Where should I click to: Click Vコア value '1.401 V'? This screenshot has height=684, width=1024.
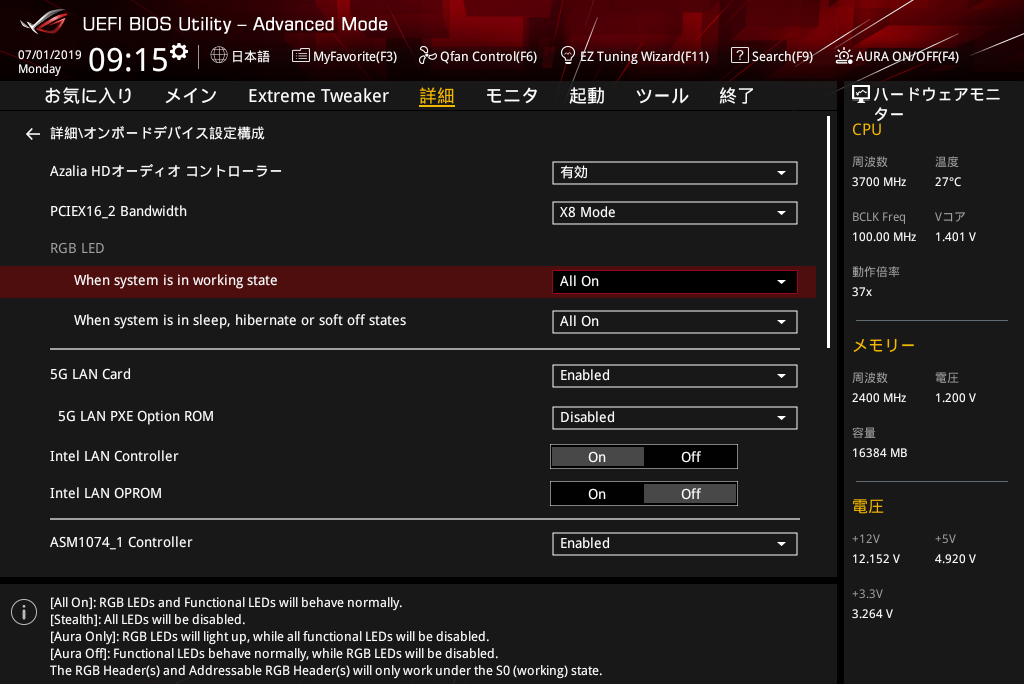click(955, 237)
